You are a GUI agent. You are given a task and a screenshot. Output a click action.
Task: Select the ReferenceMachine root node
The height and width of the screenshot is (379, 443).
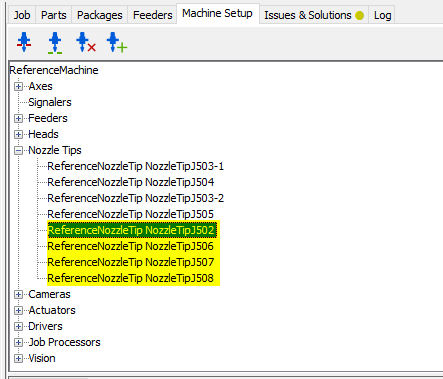point(54,70)
